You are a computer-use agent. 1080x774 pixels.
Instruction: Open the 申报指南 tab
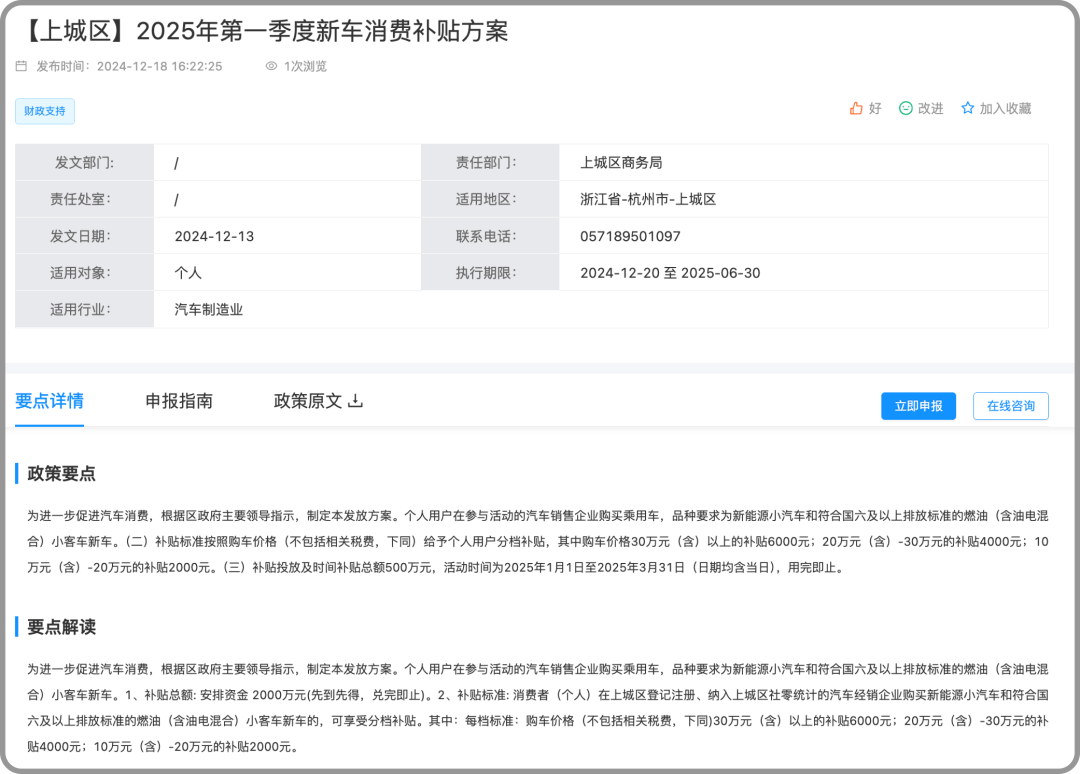(179, 401)
